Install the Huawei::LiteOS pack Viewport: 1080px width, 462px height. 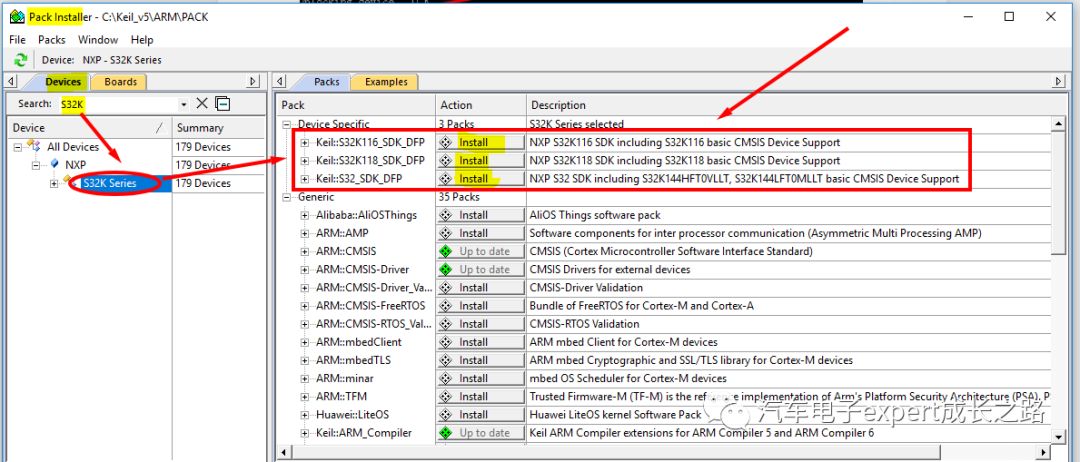(480, 414)
